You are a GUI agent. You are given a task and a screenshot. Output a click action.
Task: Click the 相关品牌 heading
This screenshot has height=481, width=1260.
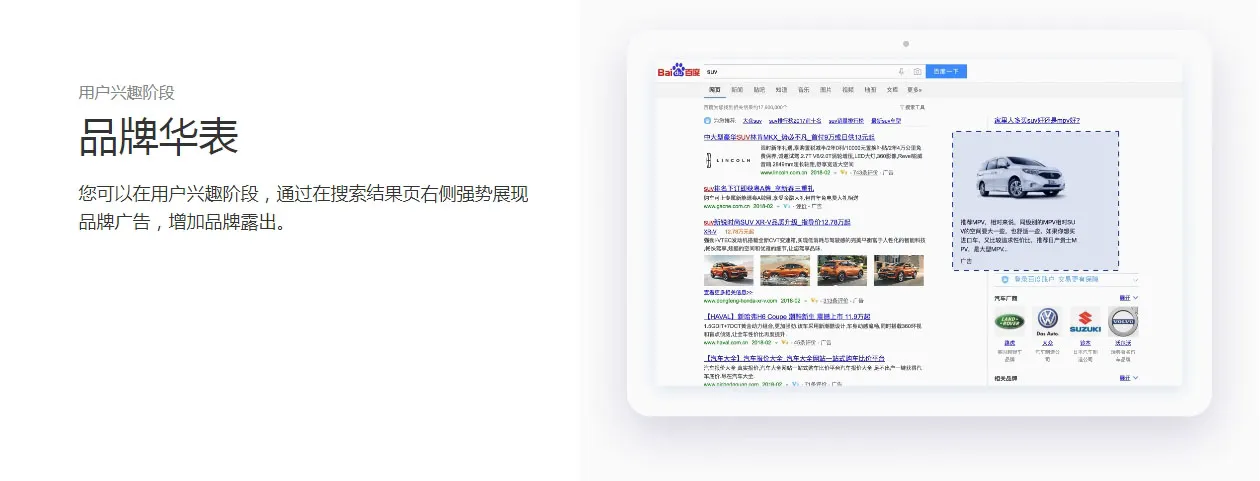coord(1005,378)
